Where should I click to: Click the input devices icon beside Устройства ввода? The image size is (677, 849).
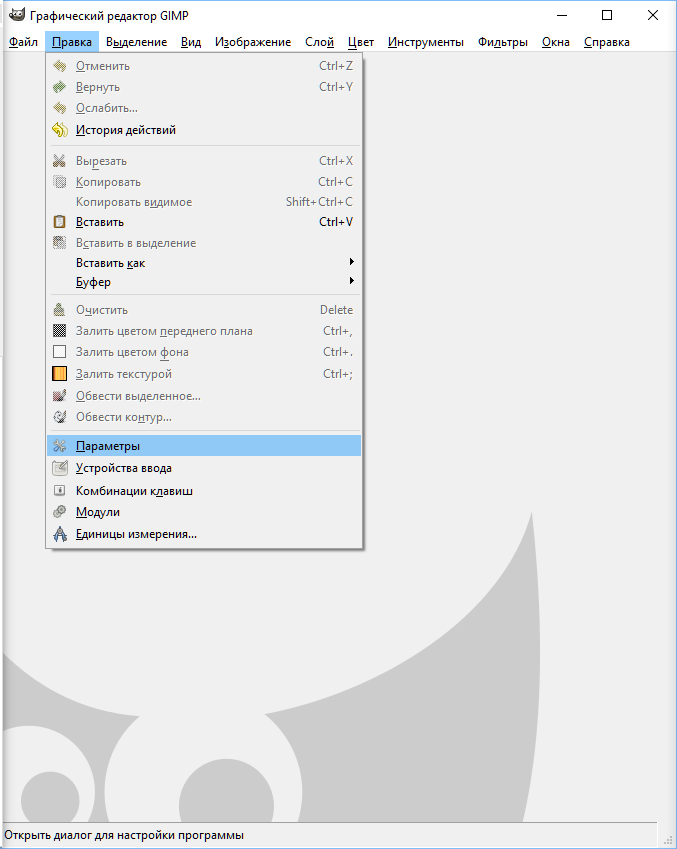[x=60, y=468]
